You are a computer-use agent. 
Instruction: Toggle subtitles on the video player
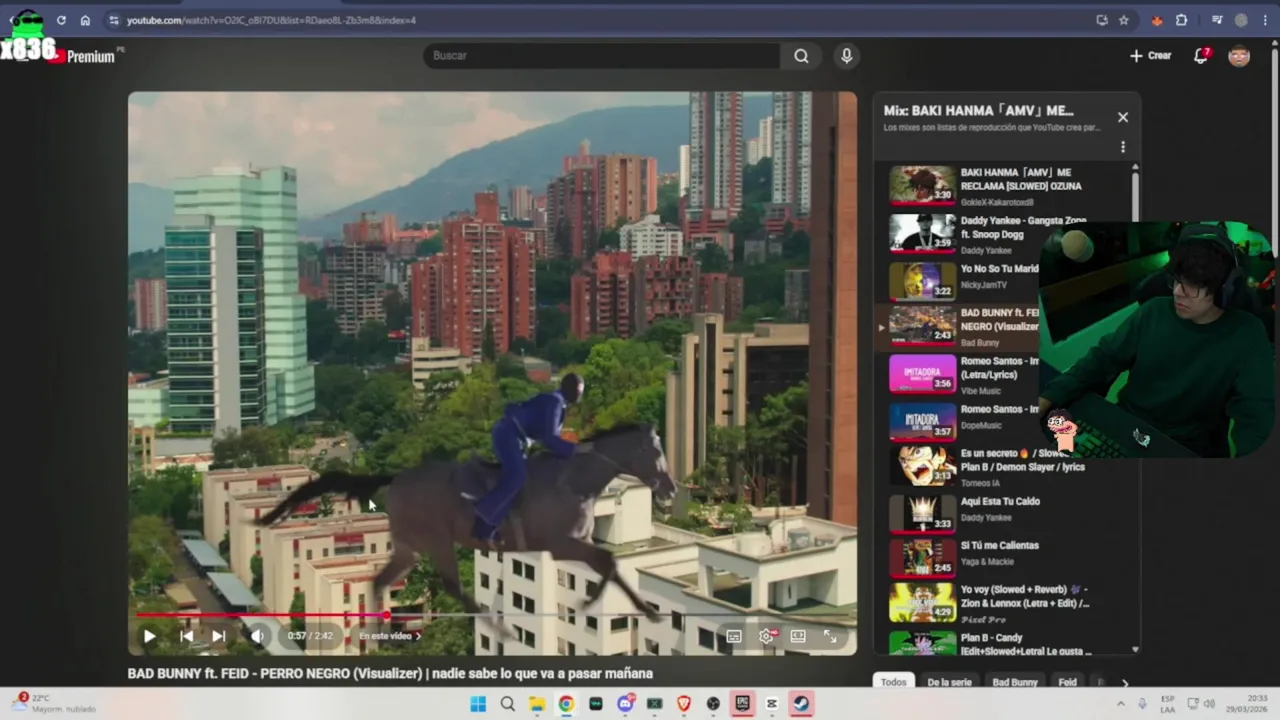734,636
